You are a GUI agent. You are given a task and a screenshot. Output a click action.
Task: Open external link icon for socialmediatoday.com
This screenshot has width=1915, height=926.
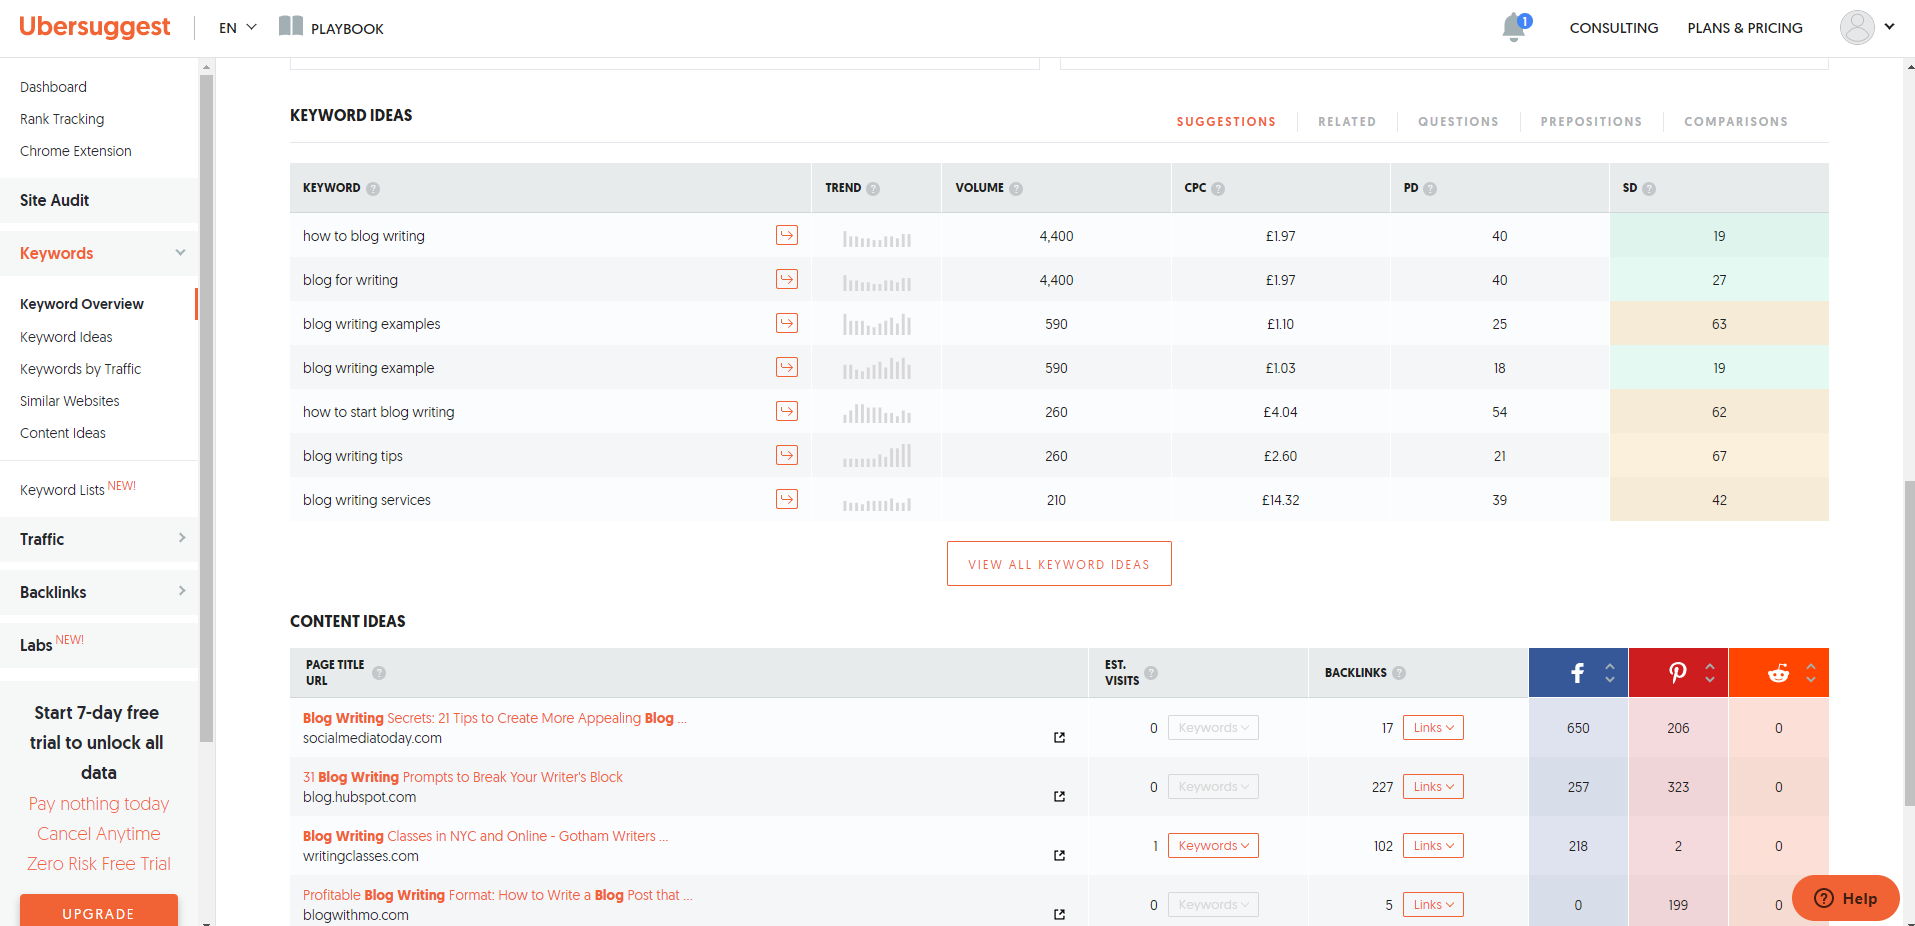[1059, 738]
